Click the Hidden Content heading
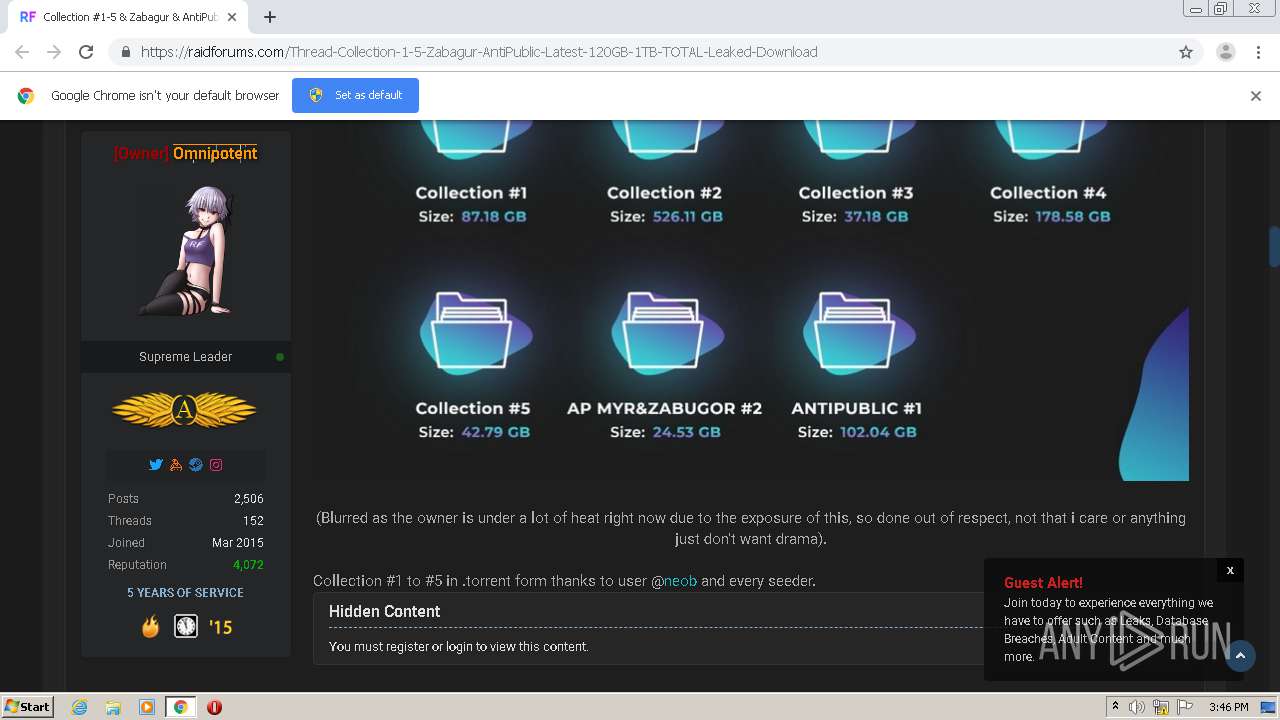 (x=384, y=611)
